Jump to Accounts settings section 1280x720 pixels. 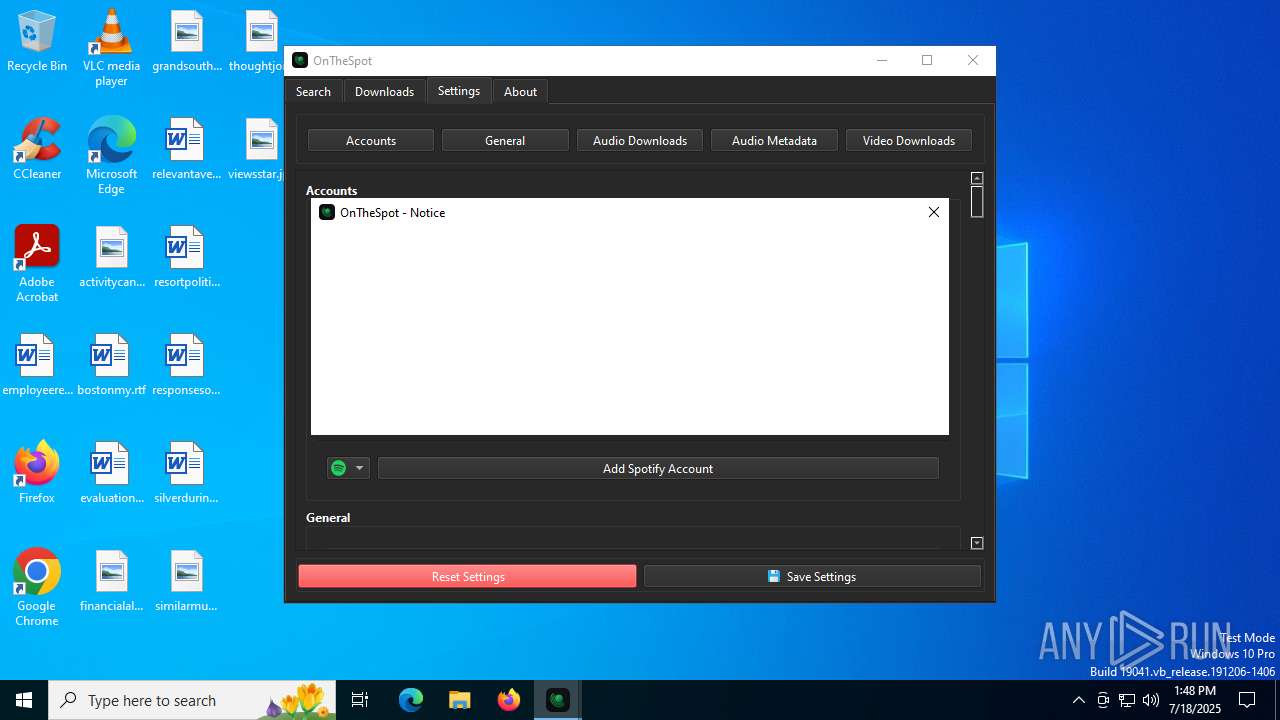(371, 141)
